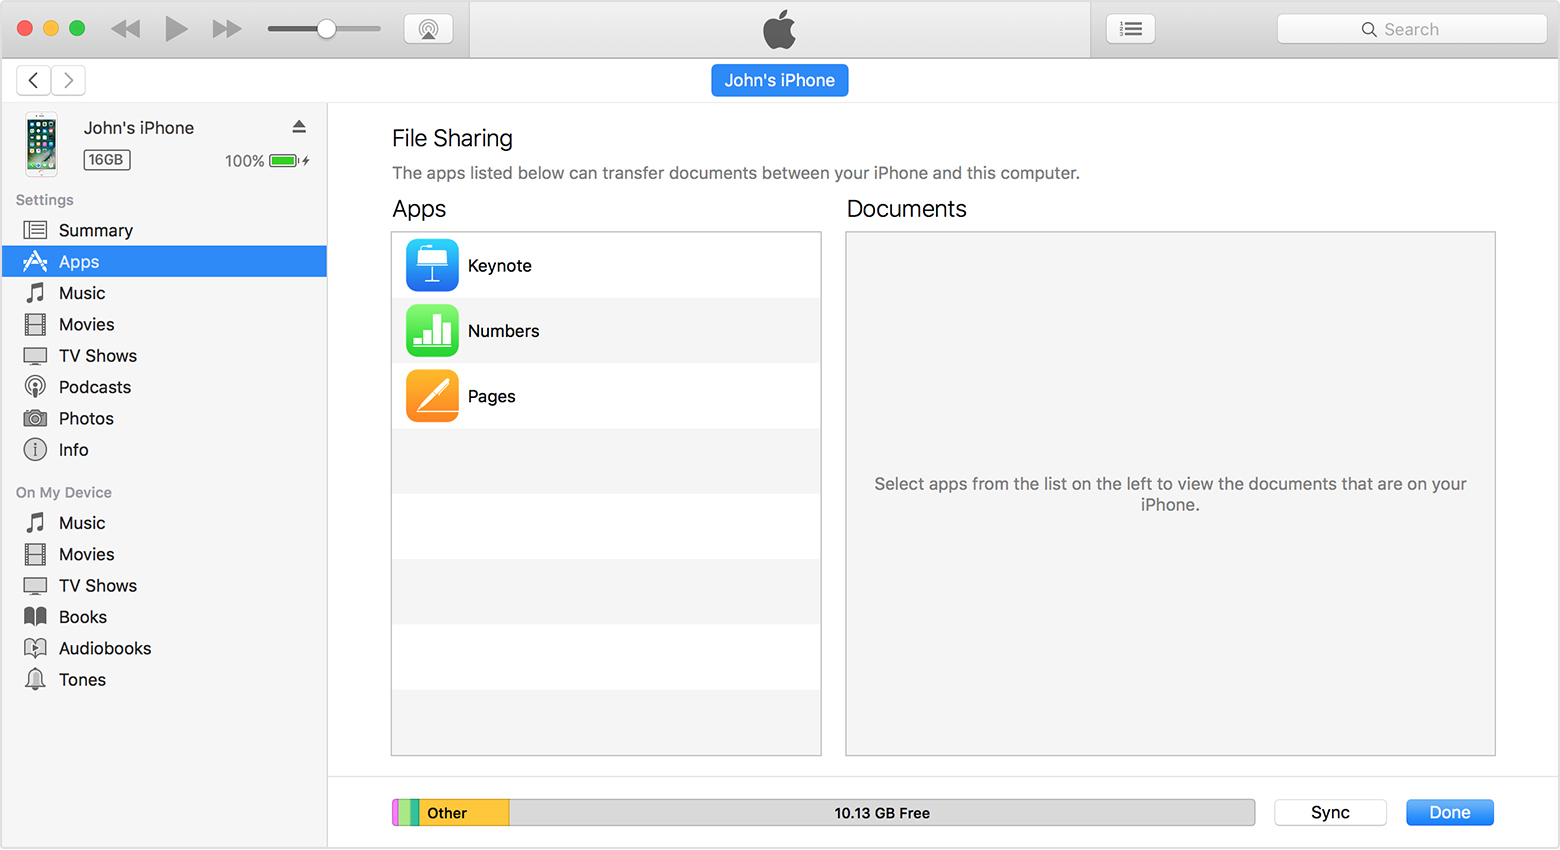
Task: Click the fast-forward playback button
Action: coord(227,29)
